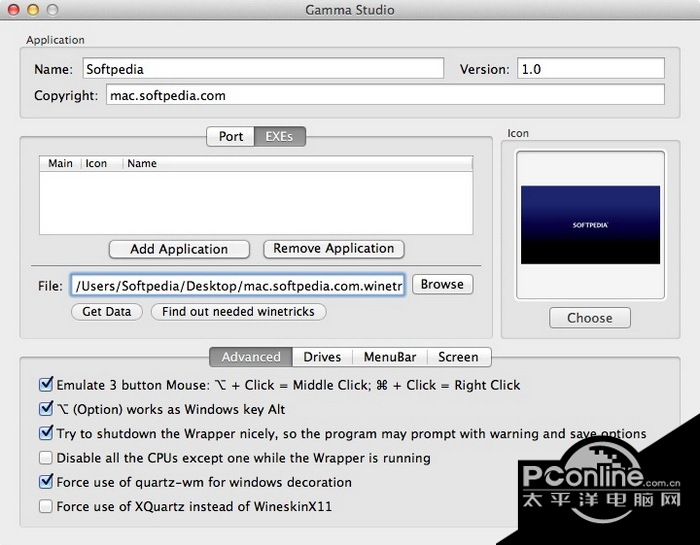Image resolution: width=700 pixels, height=545 pixels.
Task: Show the Screen tab
Action: coord(458,357)
